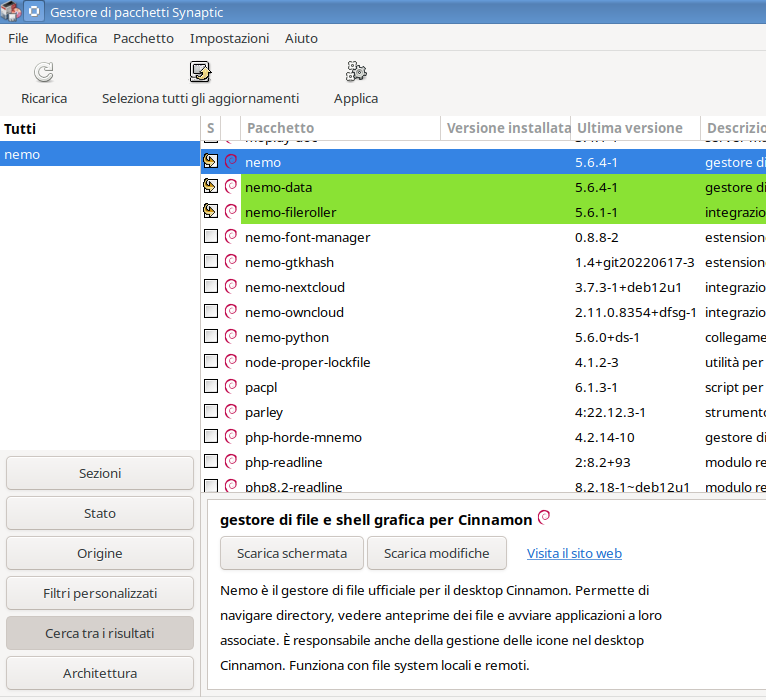Viewport: 766px width, 700px height.
Task: Tick the php-horde-mnemo checkbox
Action: coord(211,436)
